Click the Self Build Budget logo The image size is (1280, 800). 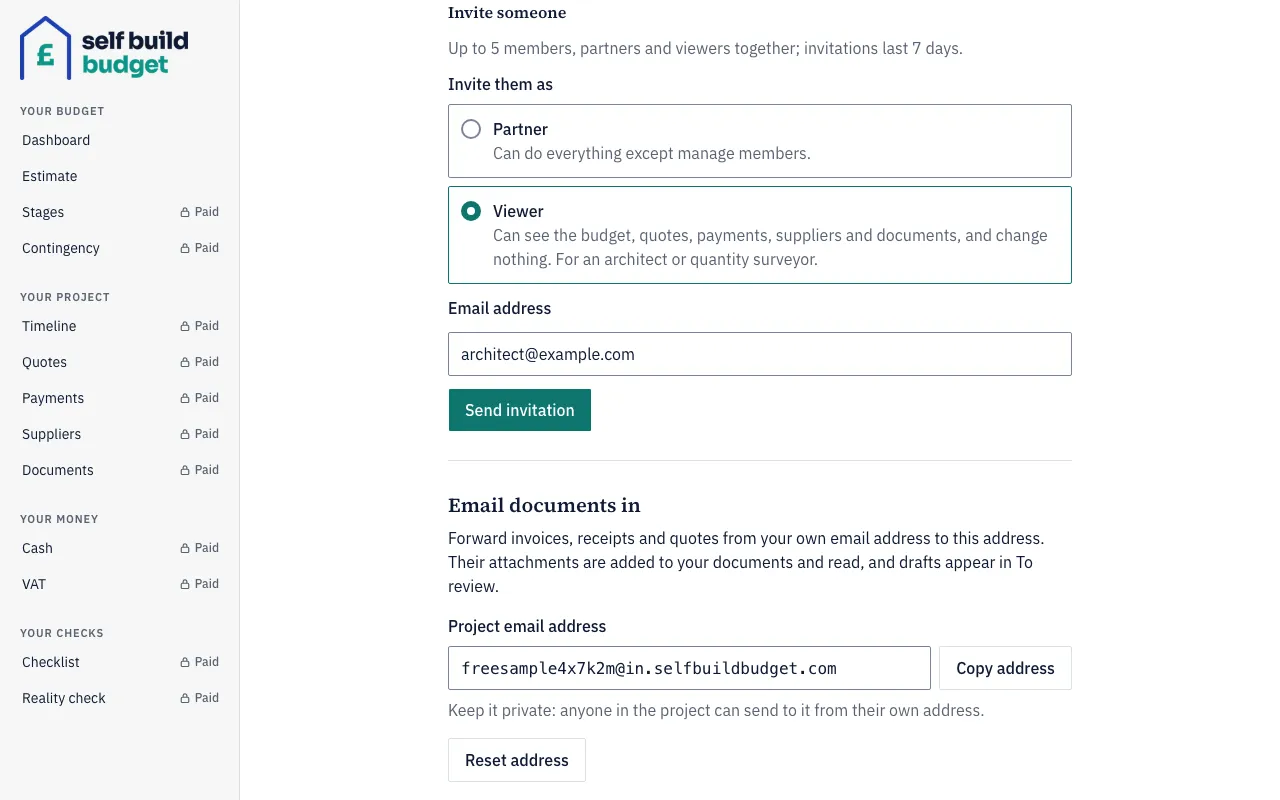coord(104,48)
